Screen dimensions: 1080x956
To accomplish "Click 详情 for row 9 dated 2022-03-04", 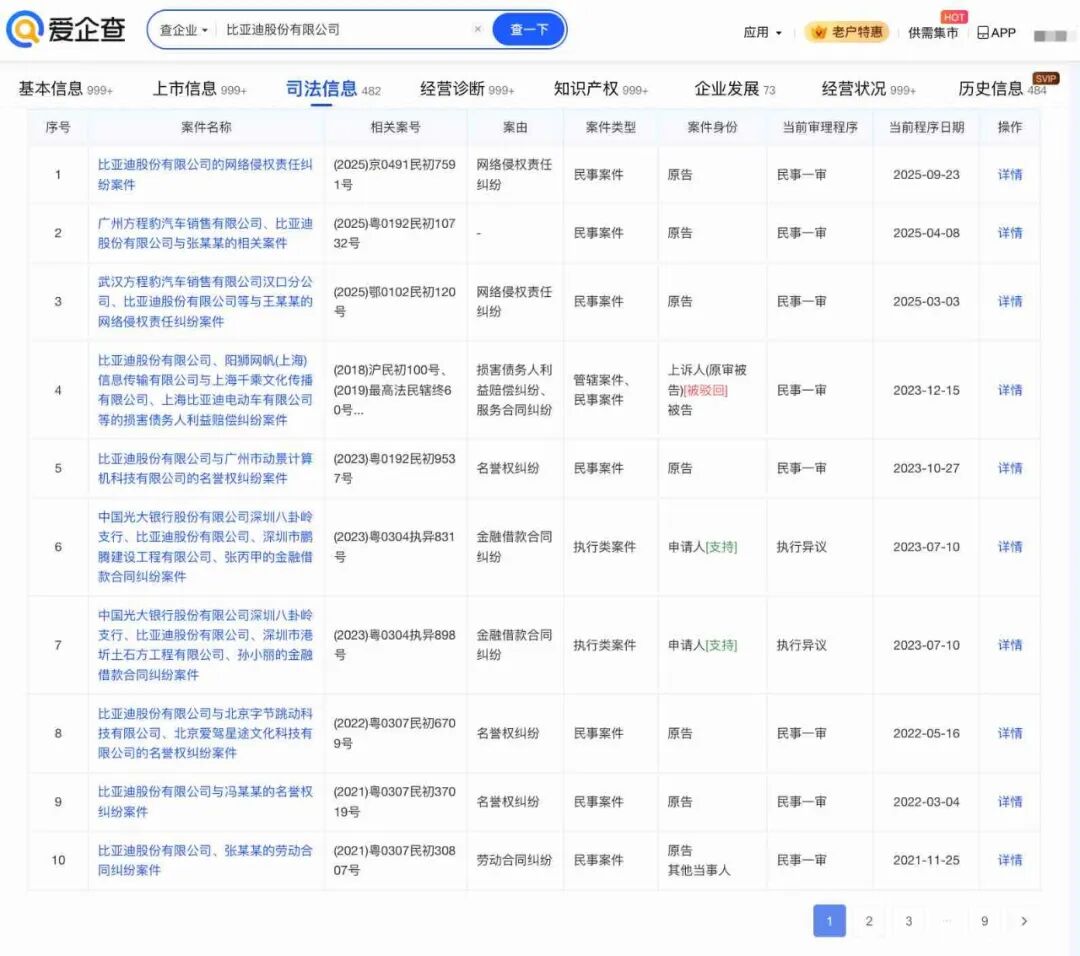I will 1010,801.
